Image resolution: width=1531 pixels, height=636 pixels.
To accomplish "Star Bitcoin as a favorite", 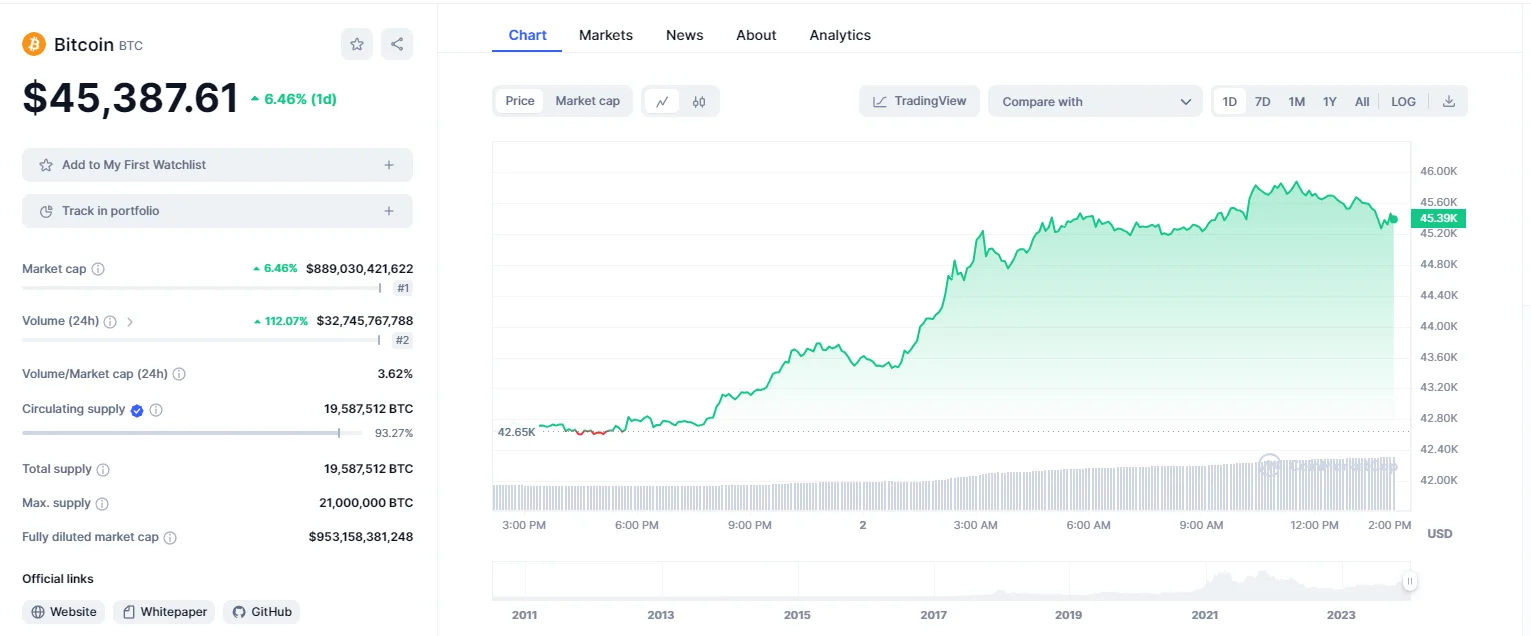I will 357,44.
